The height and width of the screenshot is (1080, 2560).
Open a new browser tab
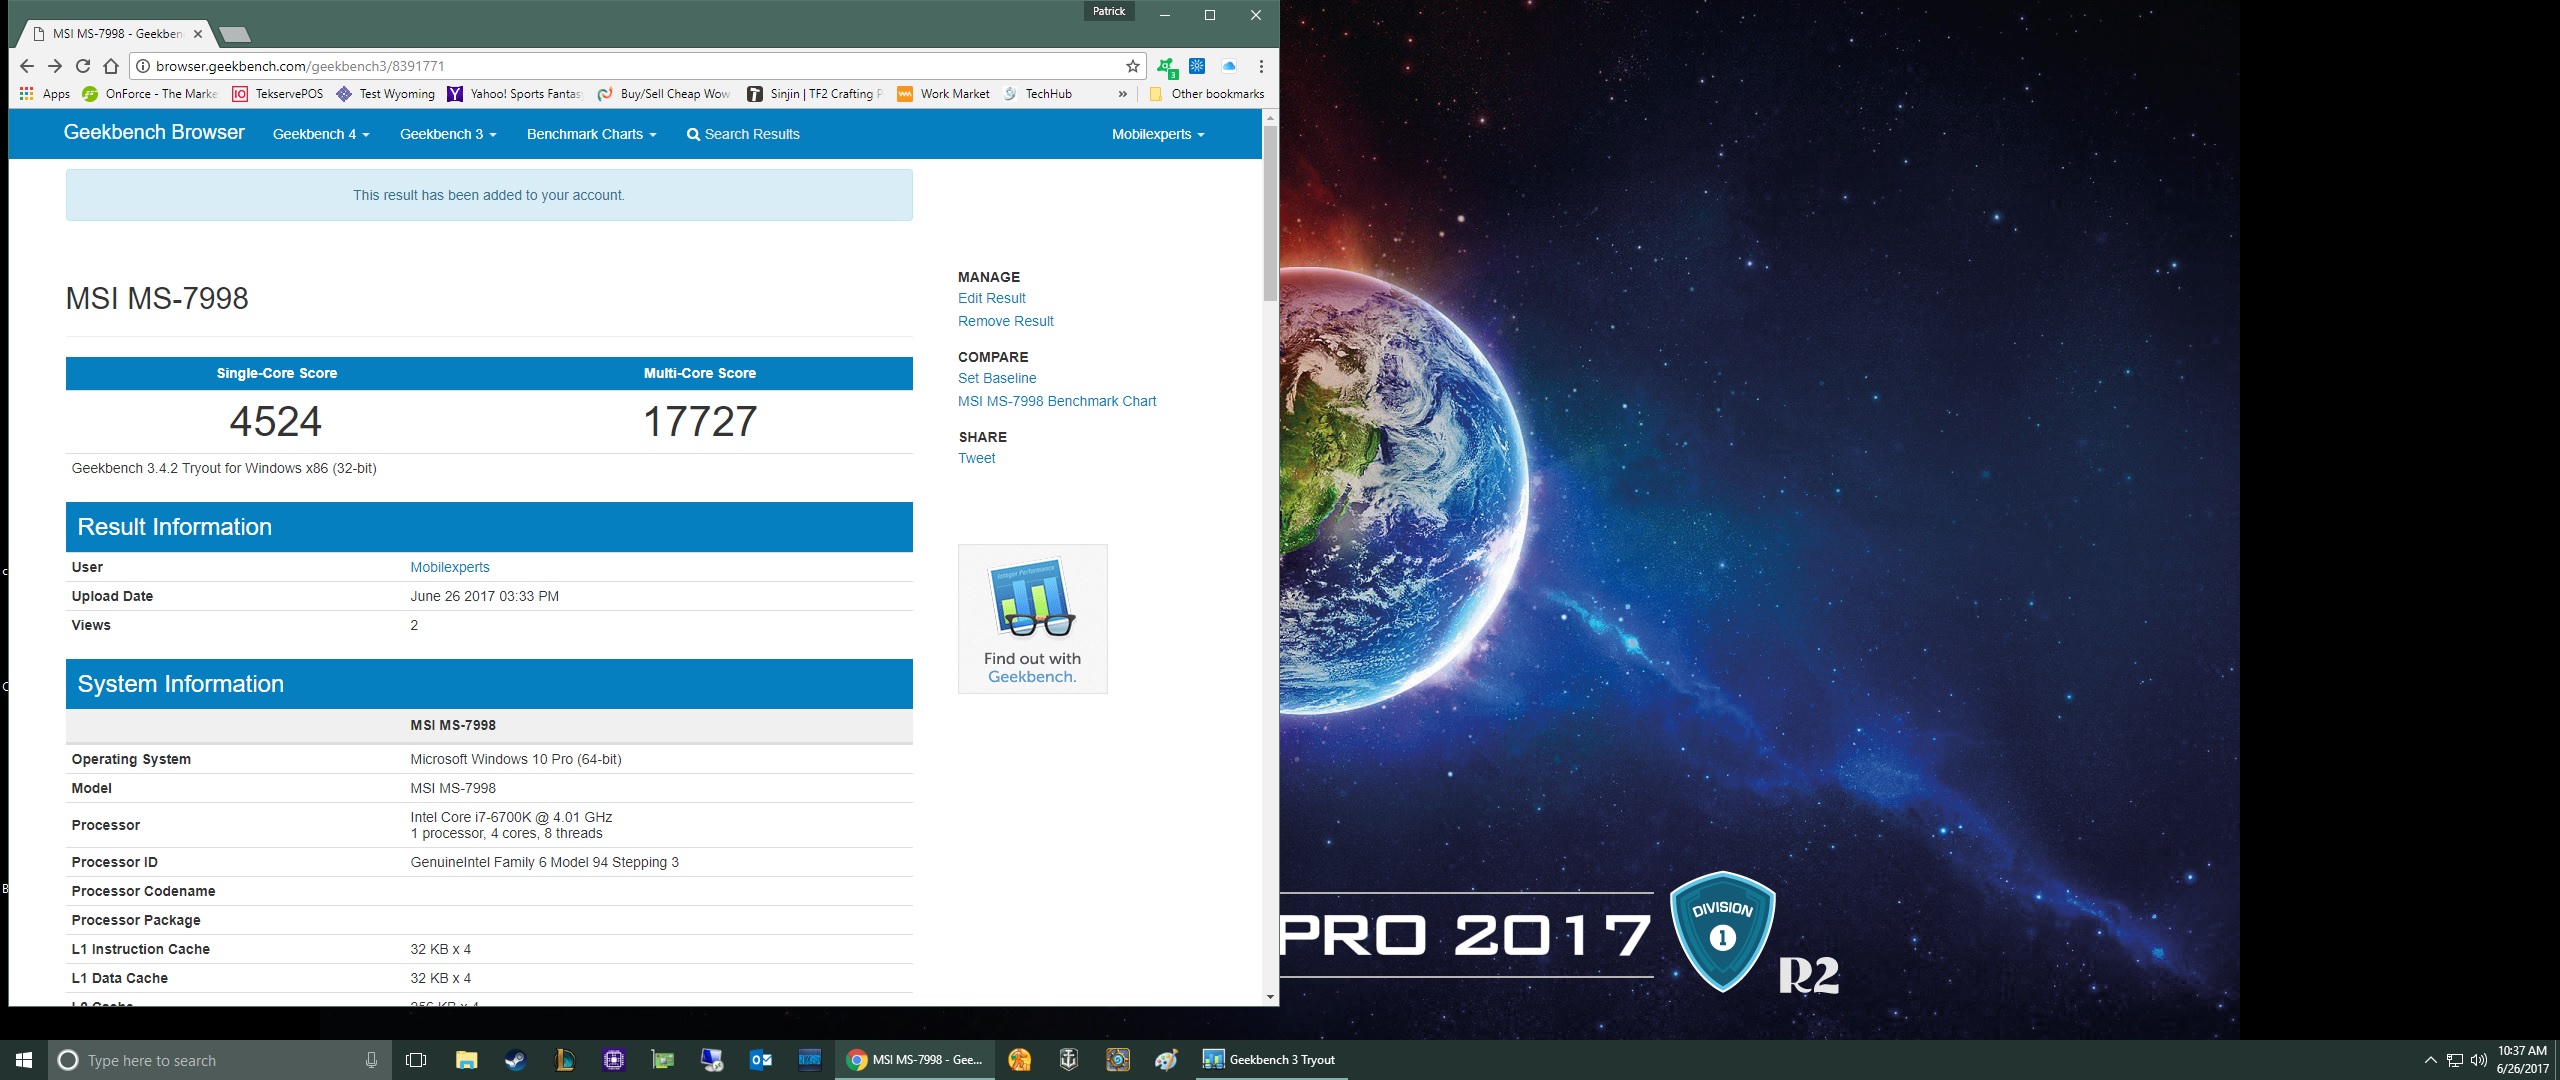click(x=235, y=34)
